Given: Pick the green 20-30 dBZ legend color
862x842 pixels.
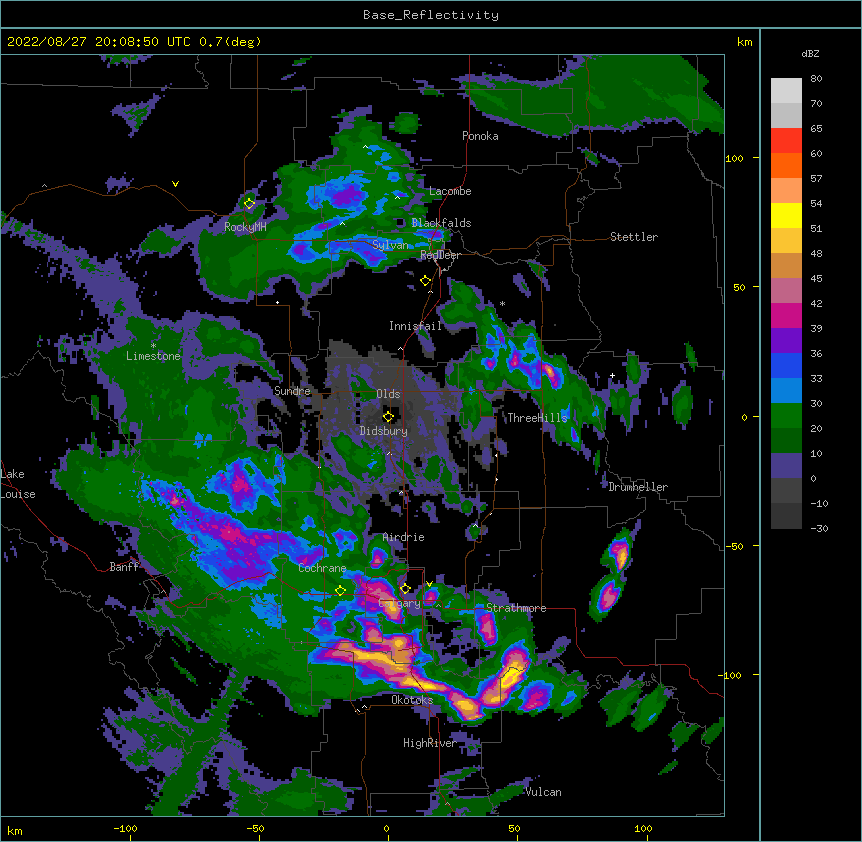Looking at the screenshot, I should coord(786,416).
